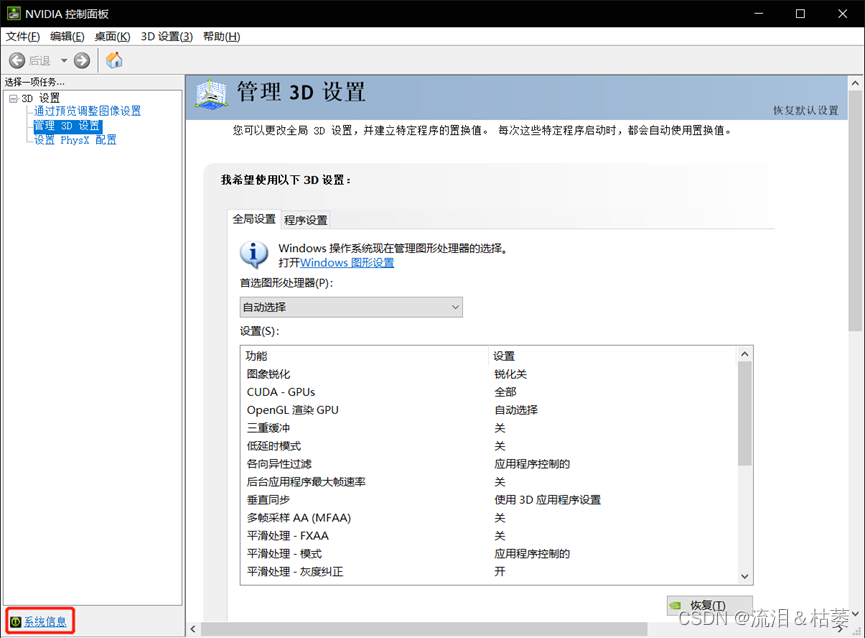Screen dimensions: 865x638
Task: Click the main panel horizontal scrollbar thumb
Action: [x=424, y=629]
